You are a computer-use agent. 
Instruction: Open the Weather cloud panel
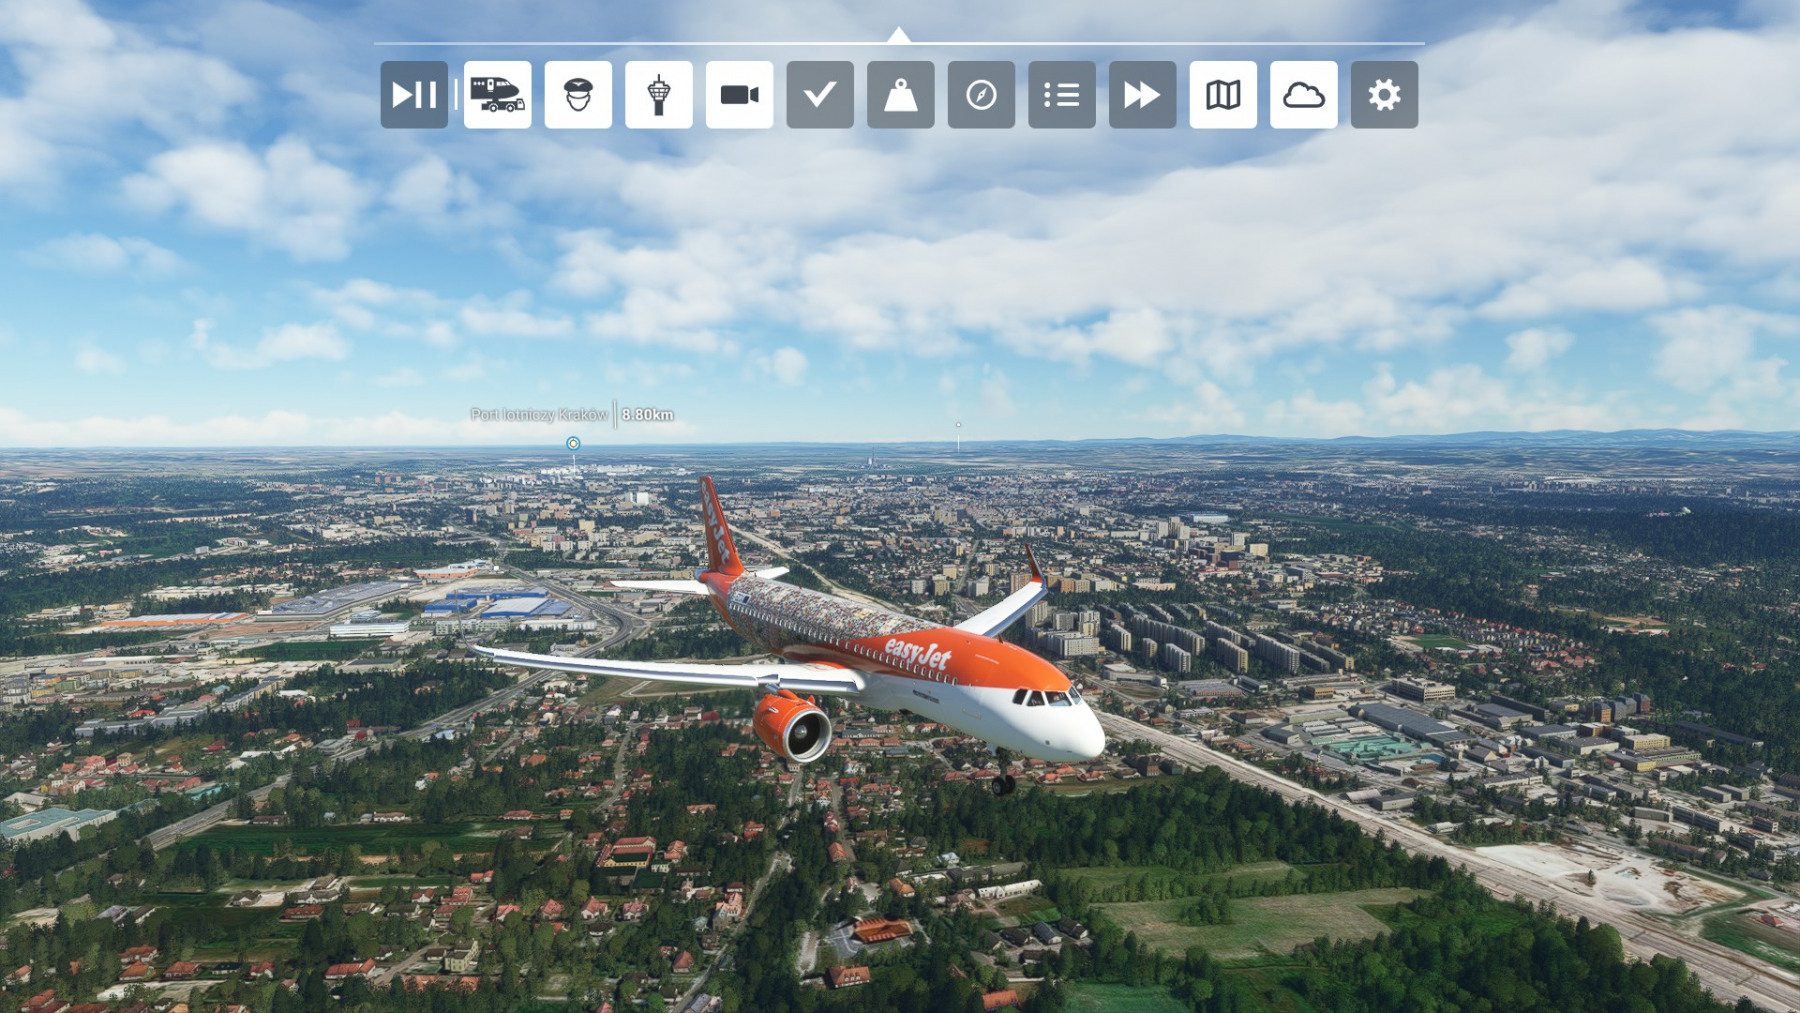pyautogui.click(x=1304, y=95)
